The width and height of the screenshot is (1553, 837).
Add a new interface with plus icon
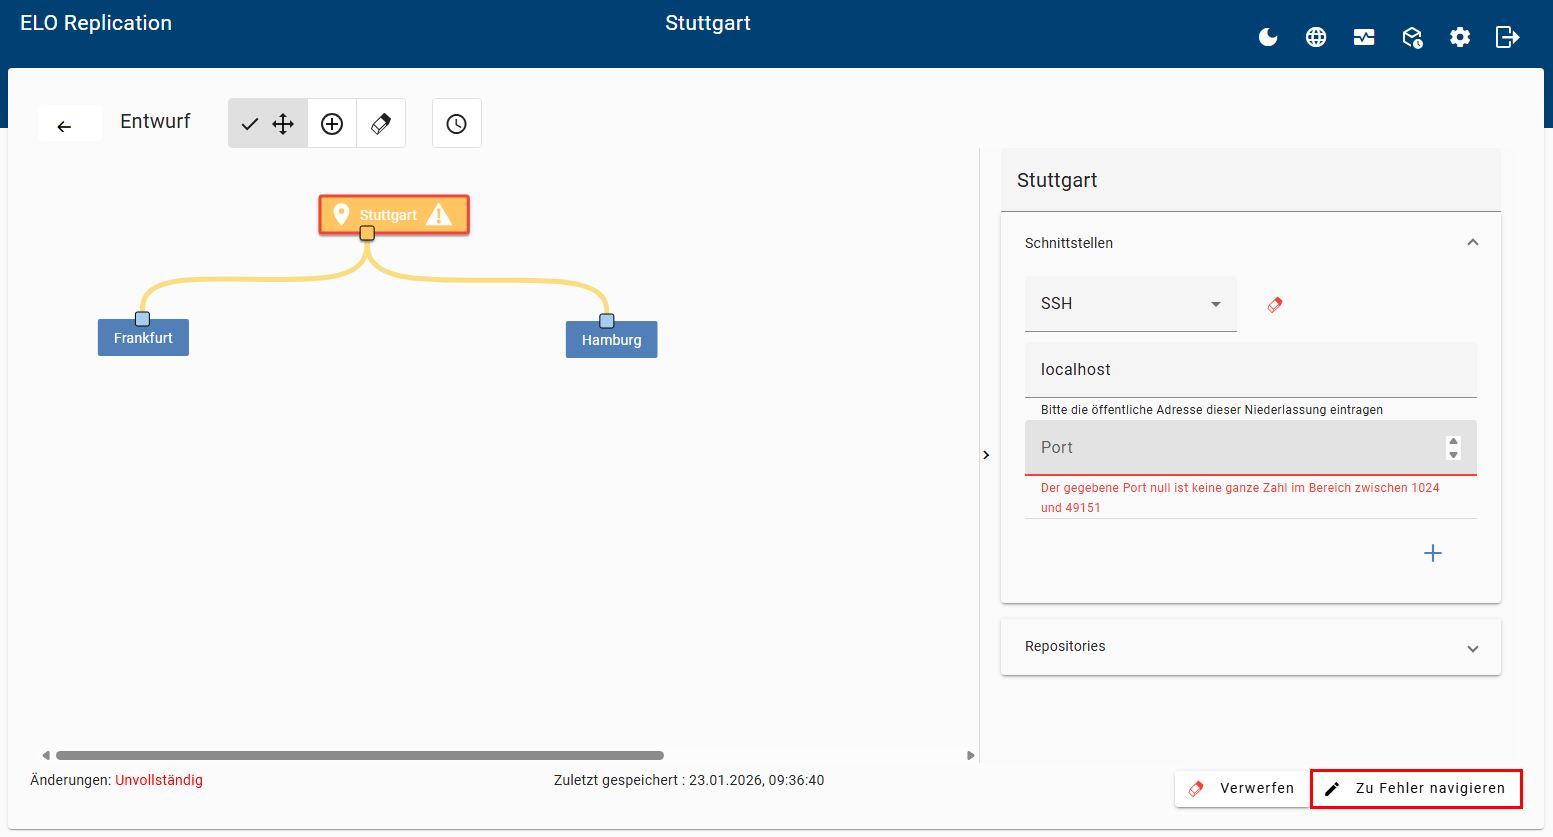pos(1433,553)
